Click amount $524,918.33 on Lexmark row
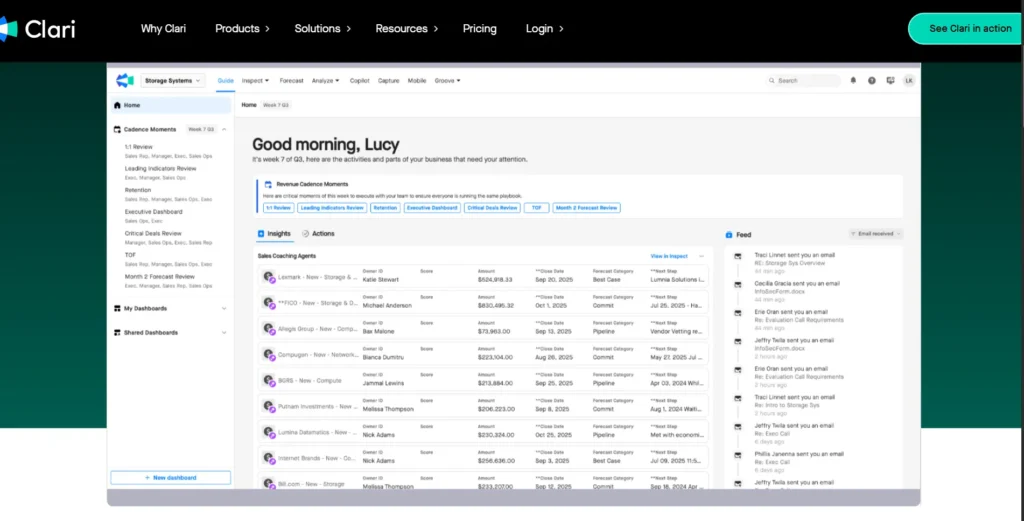 [494, 279]
